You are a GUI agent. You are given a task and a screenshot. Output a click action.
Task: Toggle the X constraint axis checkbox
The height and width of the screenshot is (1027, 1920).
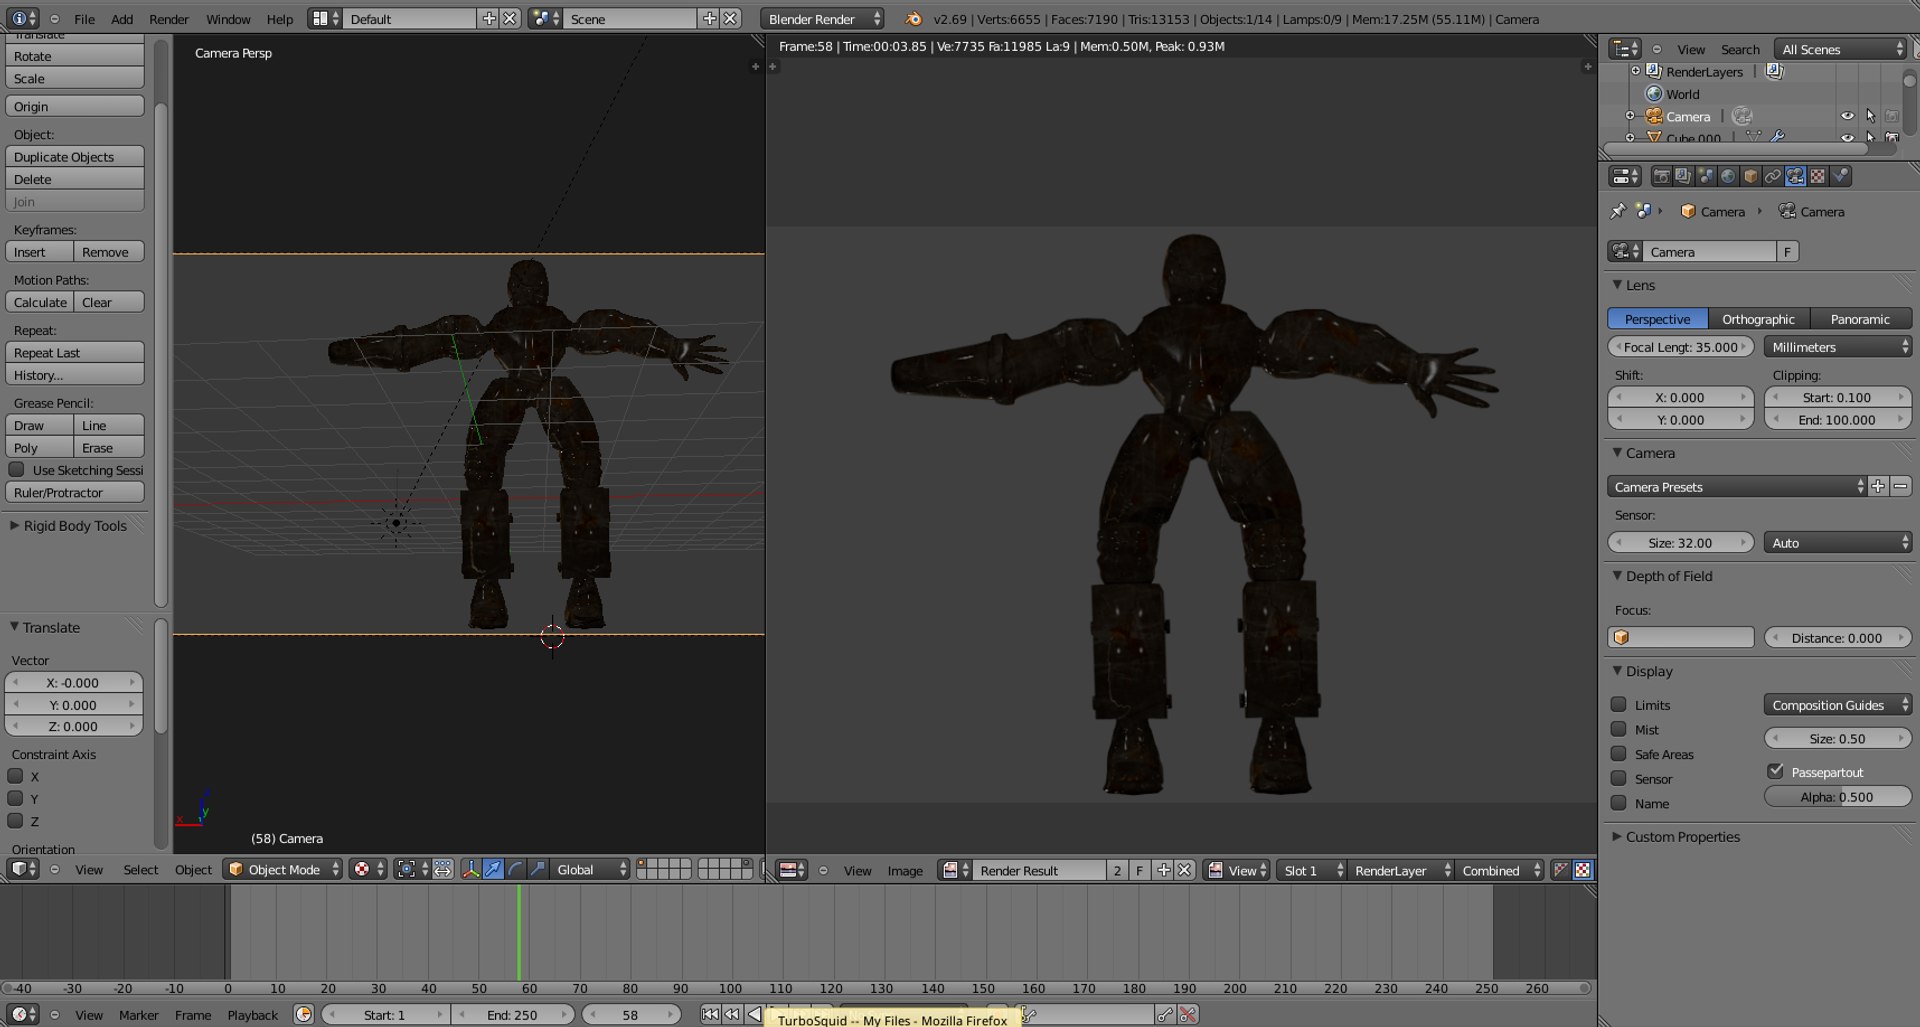point(15,776)
